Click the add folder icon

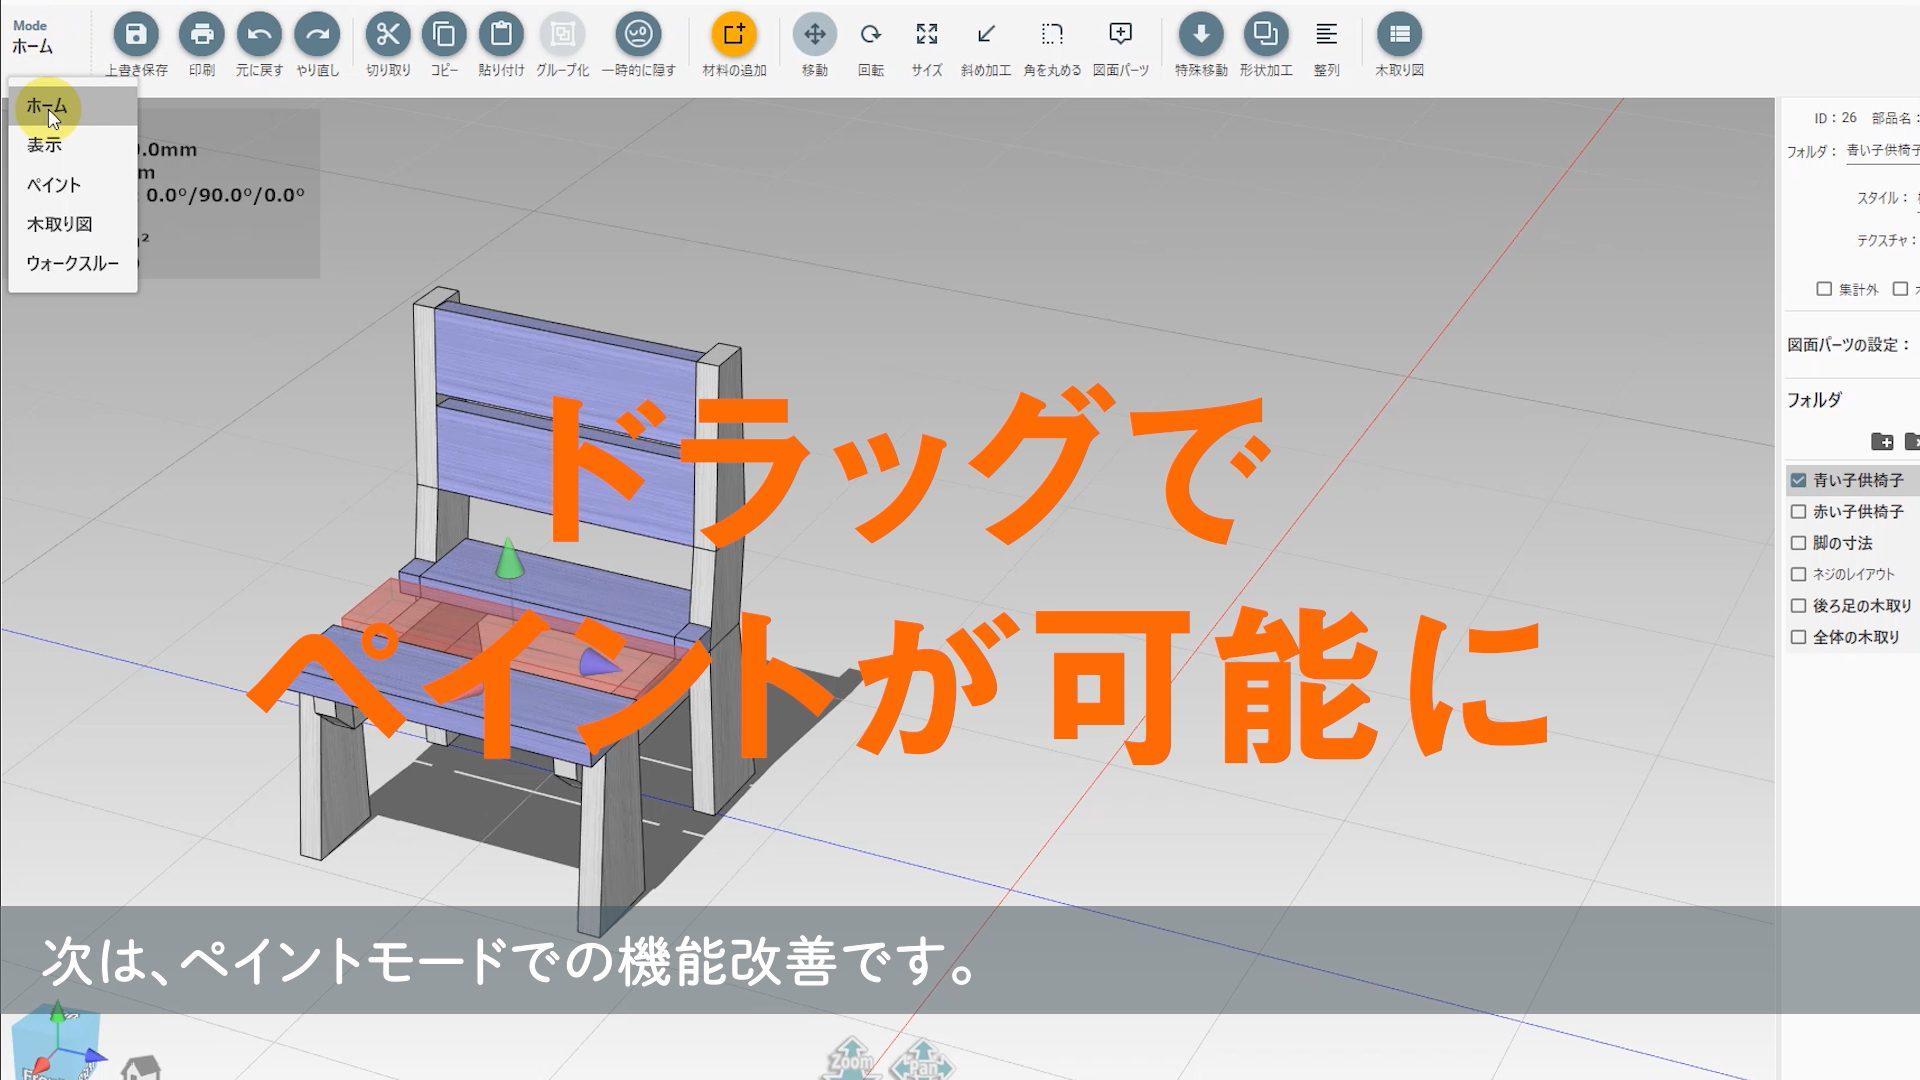coord(1882,441)
